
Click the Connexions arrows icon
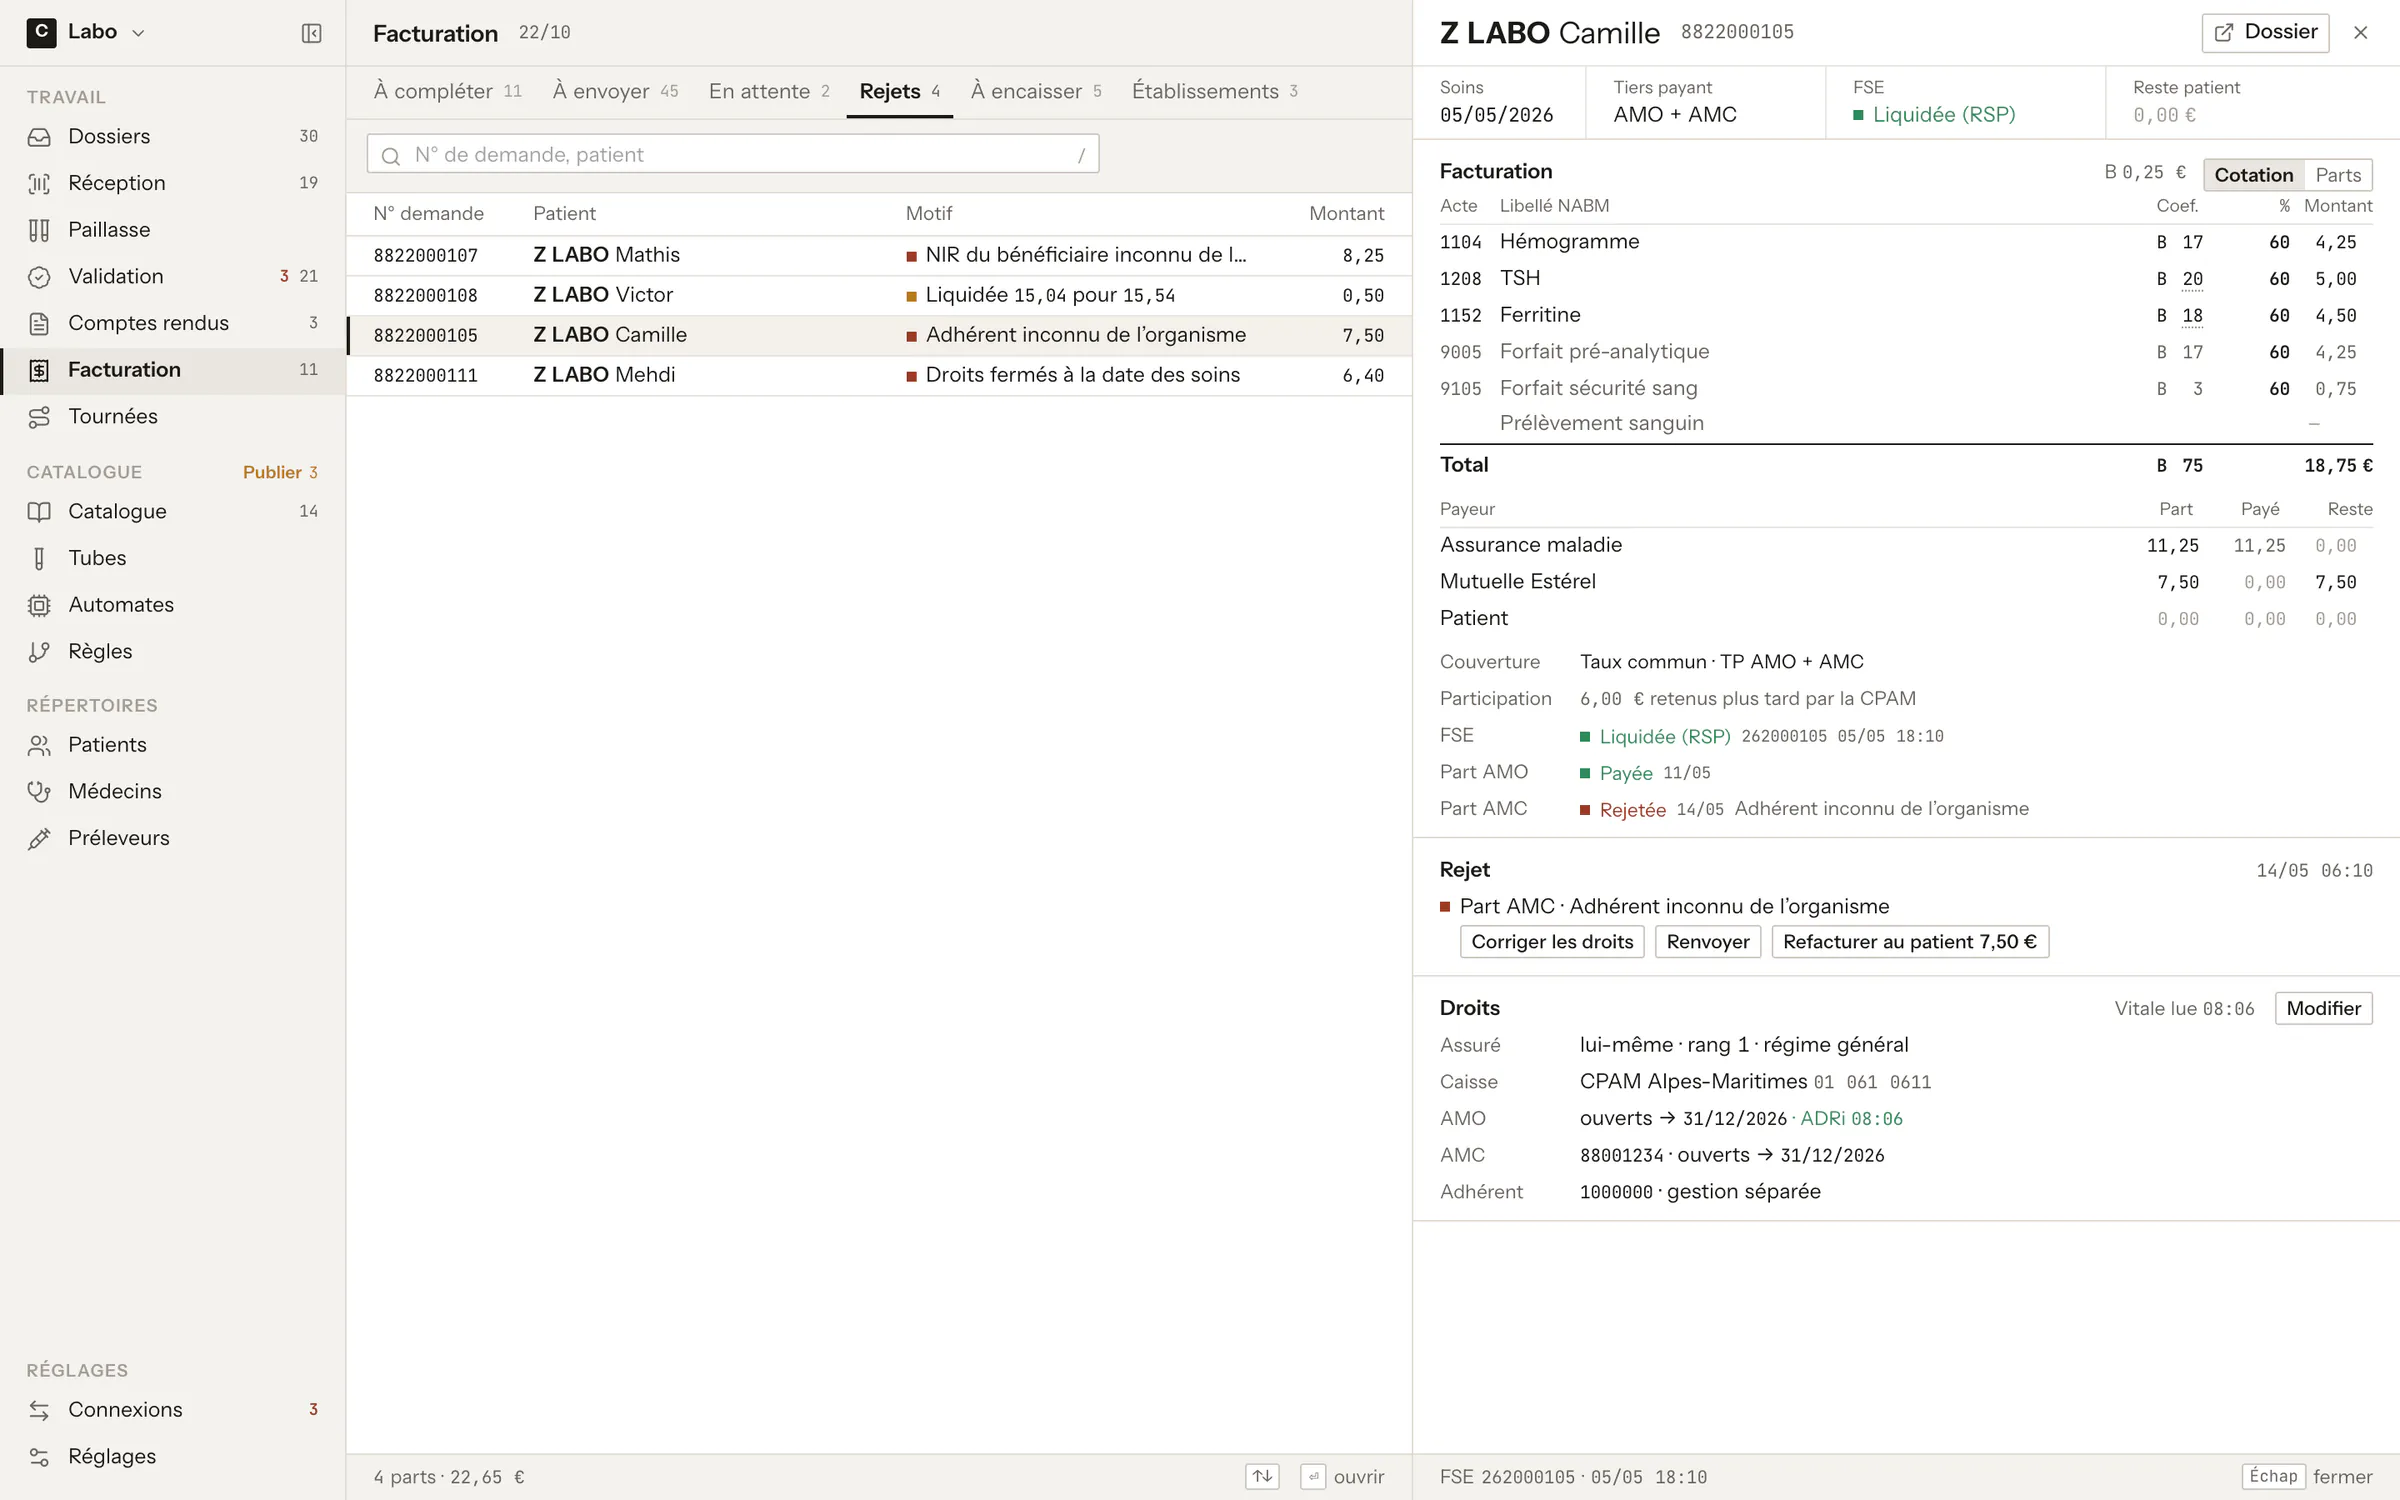[x=39, y=1410]
